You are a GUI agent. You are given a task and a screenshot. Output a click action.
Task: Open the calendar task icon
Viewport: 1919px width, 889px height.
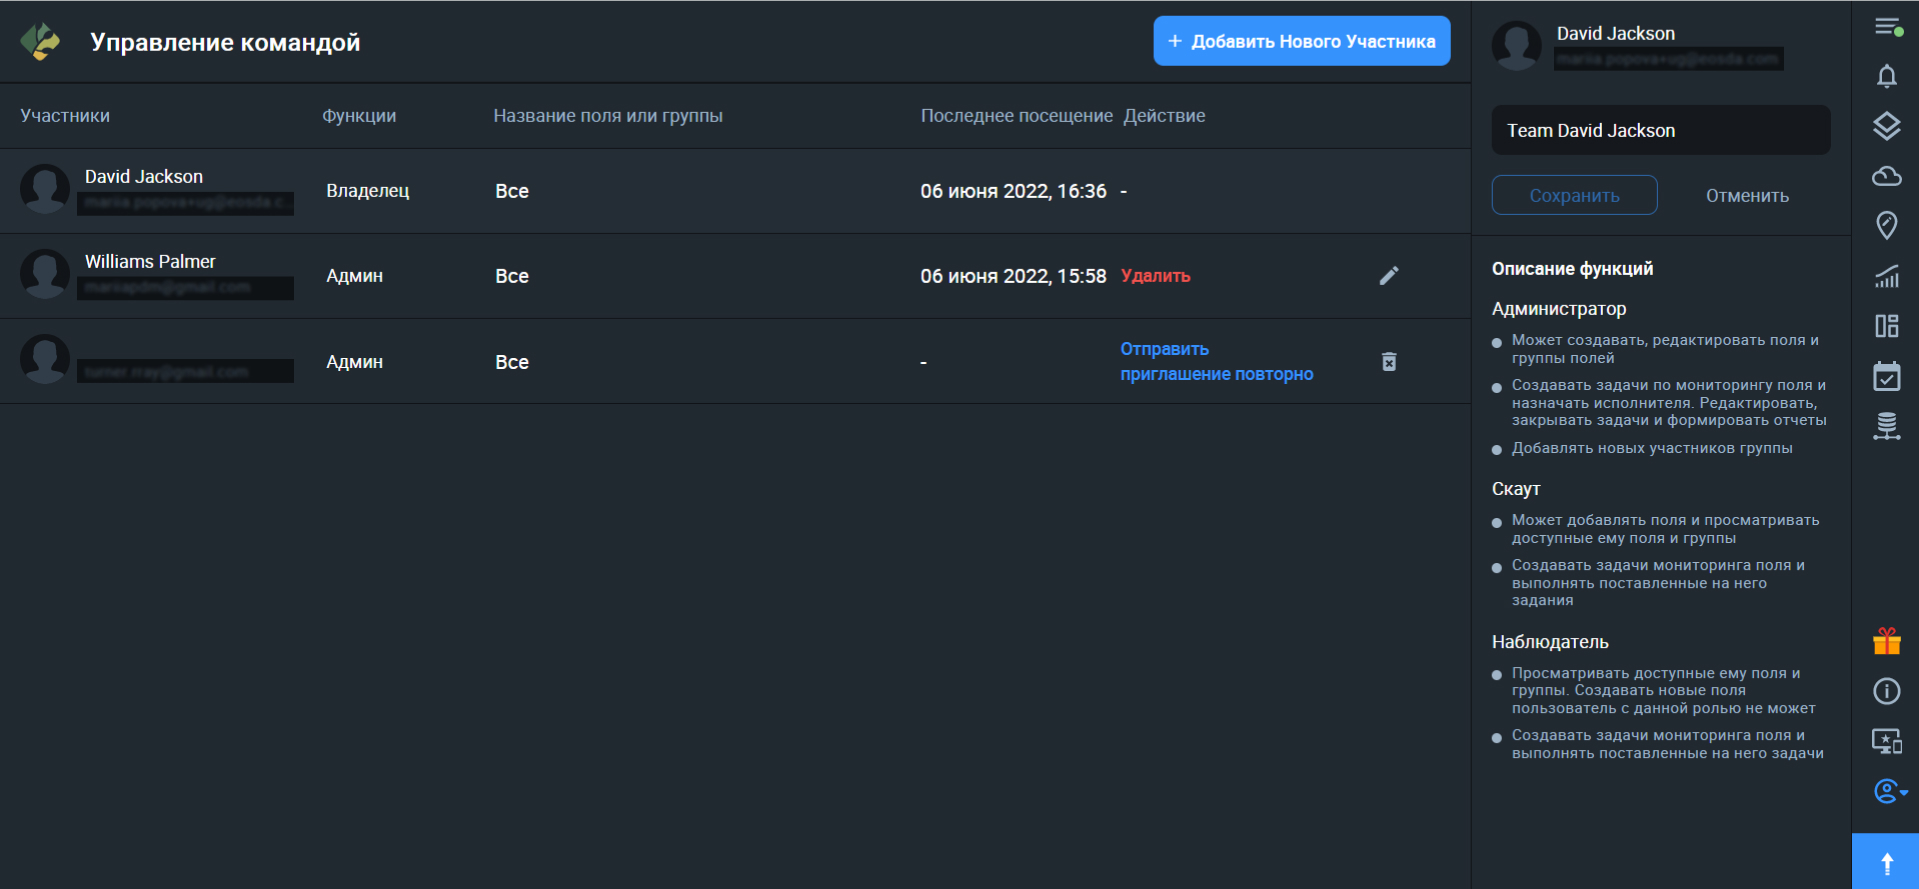(x=1886, y=376)
